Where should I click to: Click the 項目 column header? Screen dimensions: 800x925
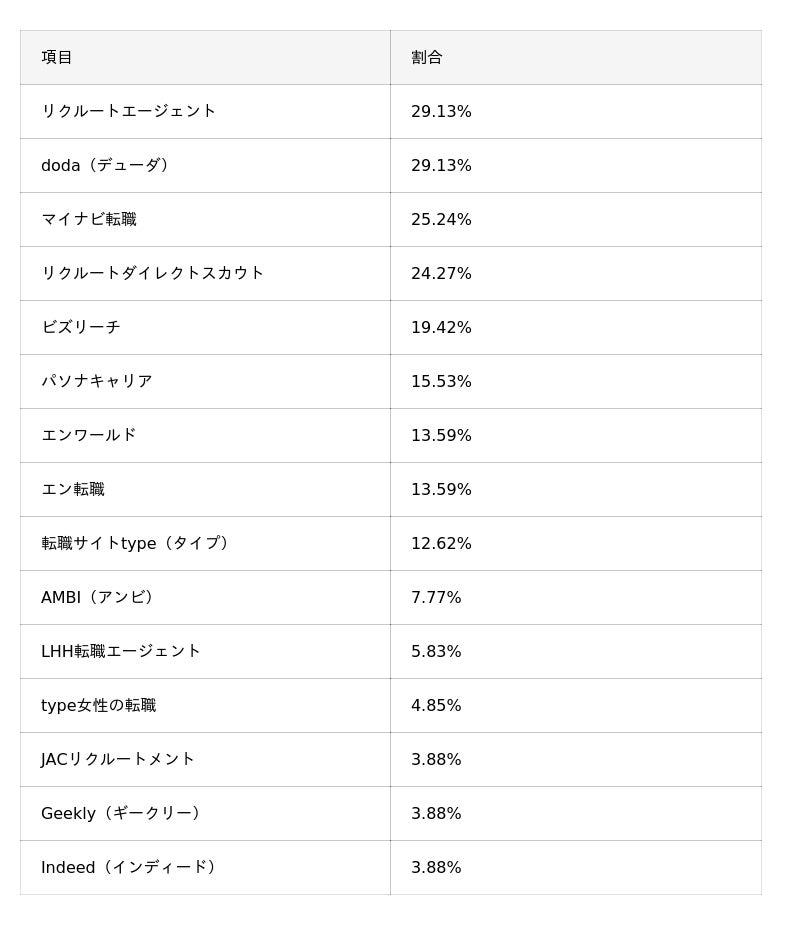click(57, 57)
